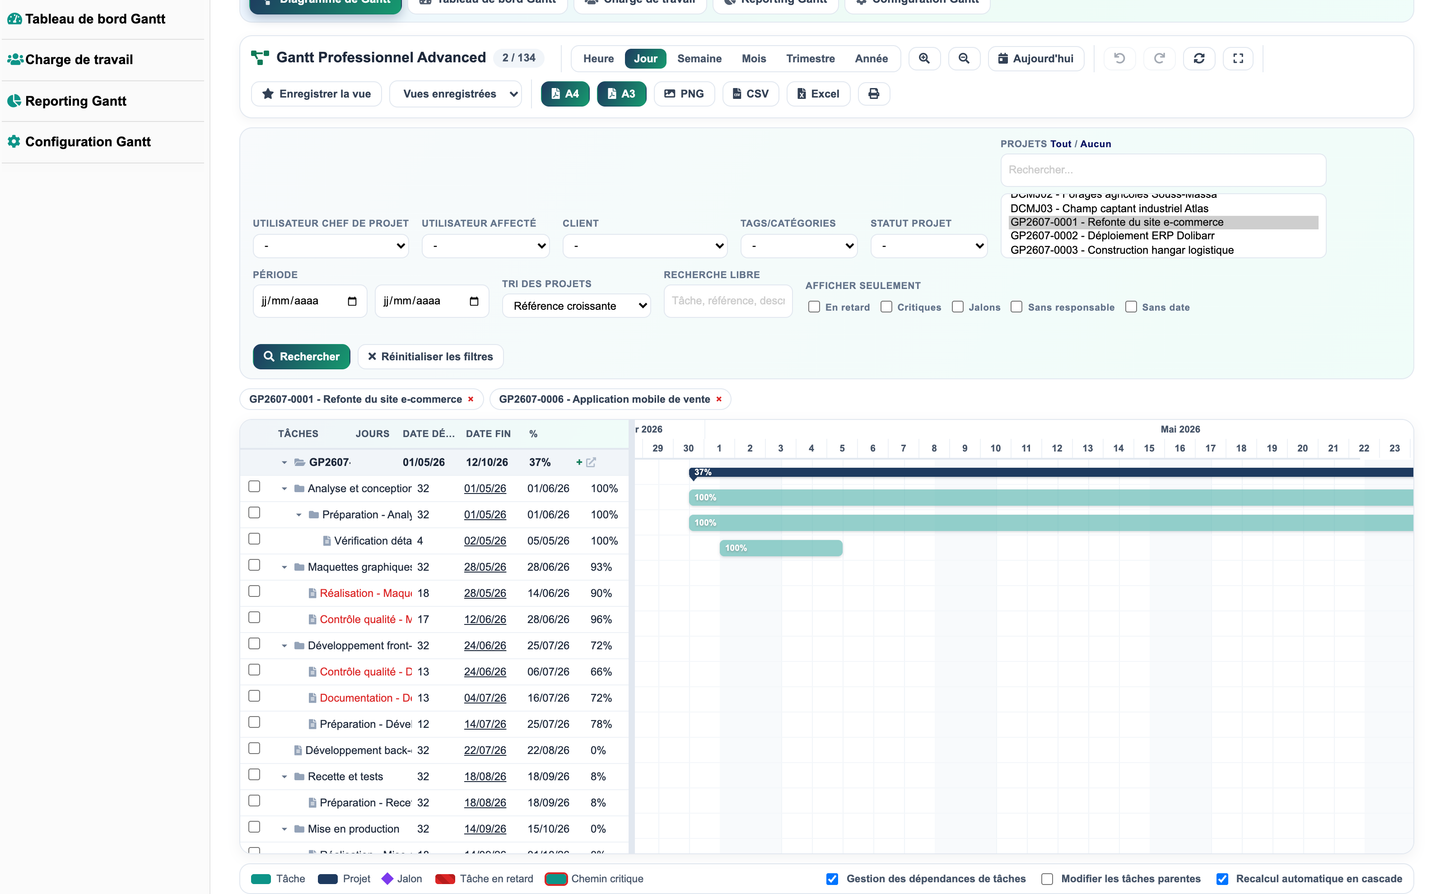Open the Tri des projets dropdown
Image resolution: width=1445 pixels, height=894 pixels.
tap(576, 306)
